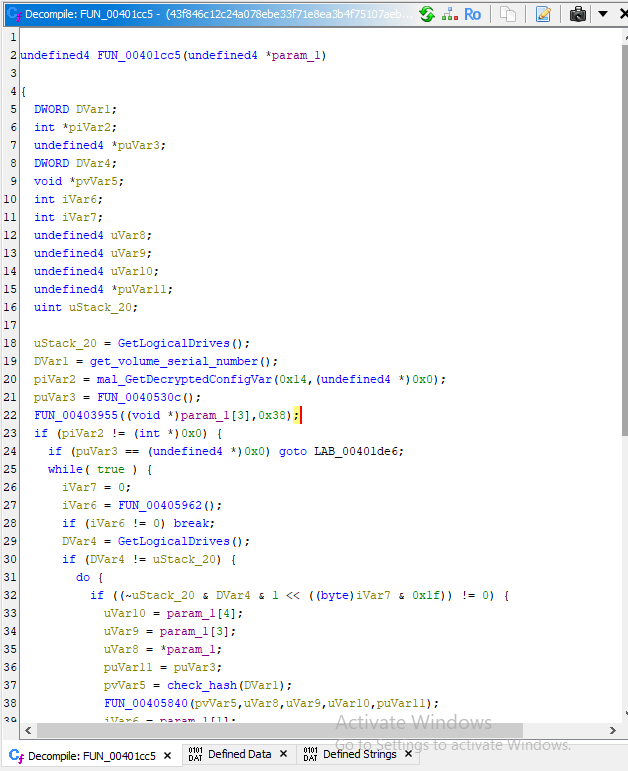Select get_volume_serial_number function call
This screenshot has height=771, width=628.
(x=174, y=361)
